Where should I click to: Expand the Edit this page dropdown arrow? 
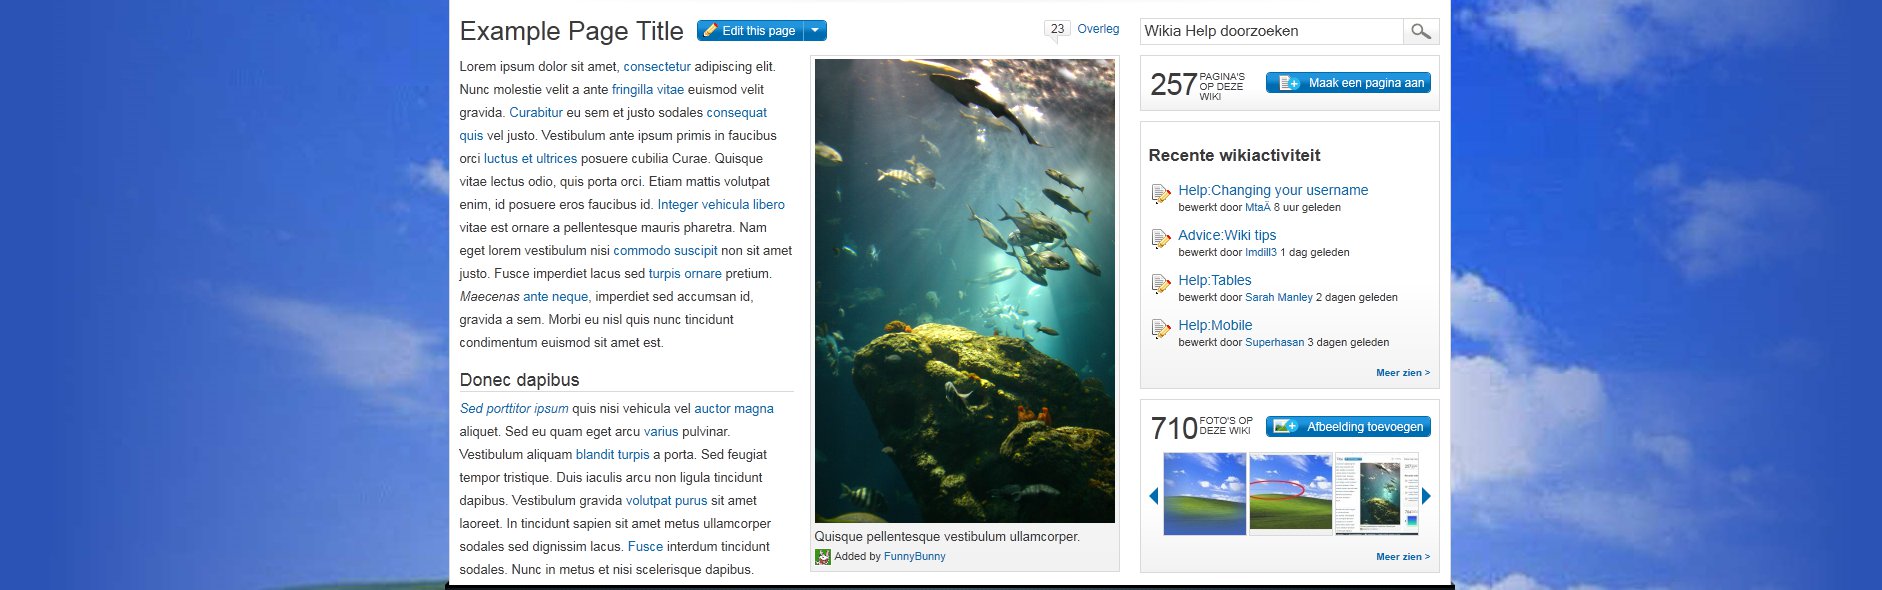point(816,31)
